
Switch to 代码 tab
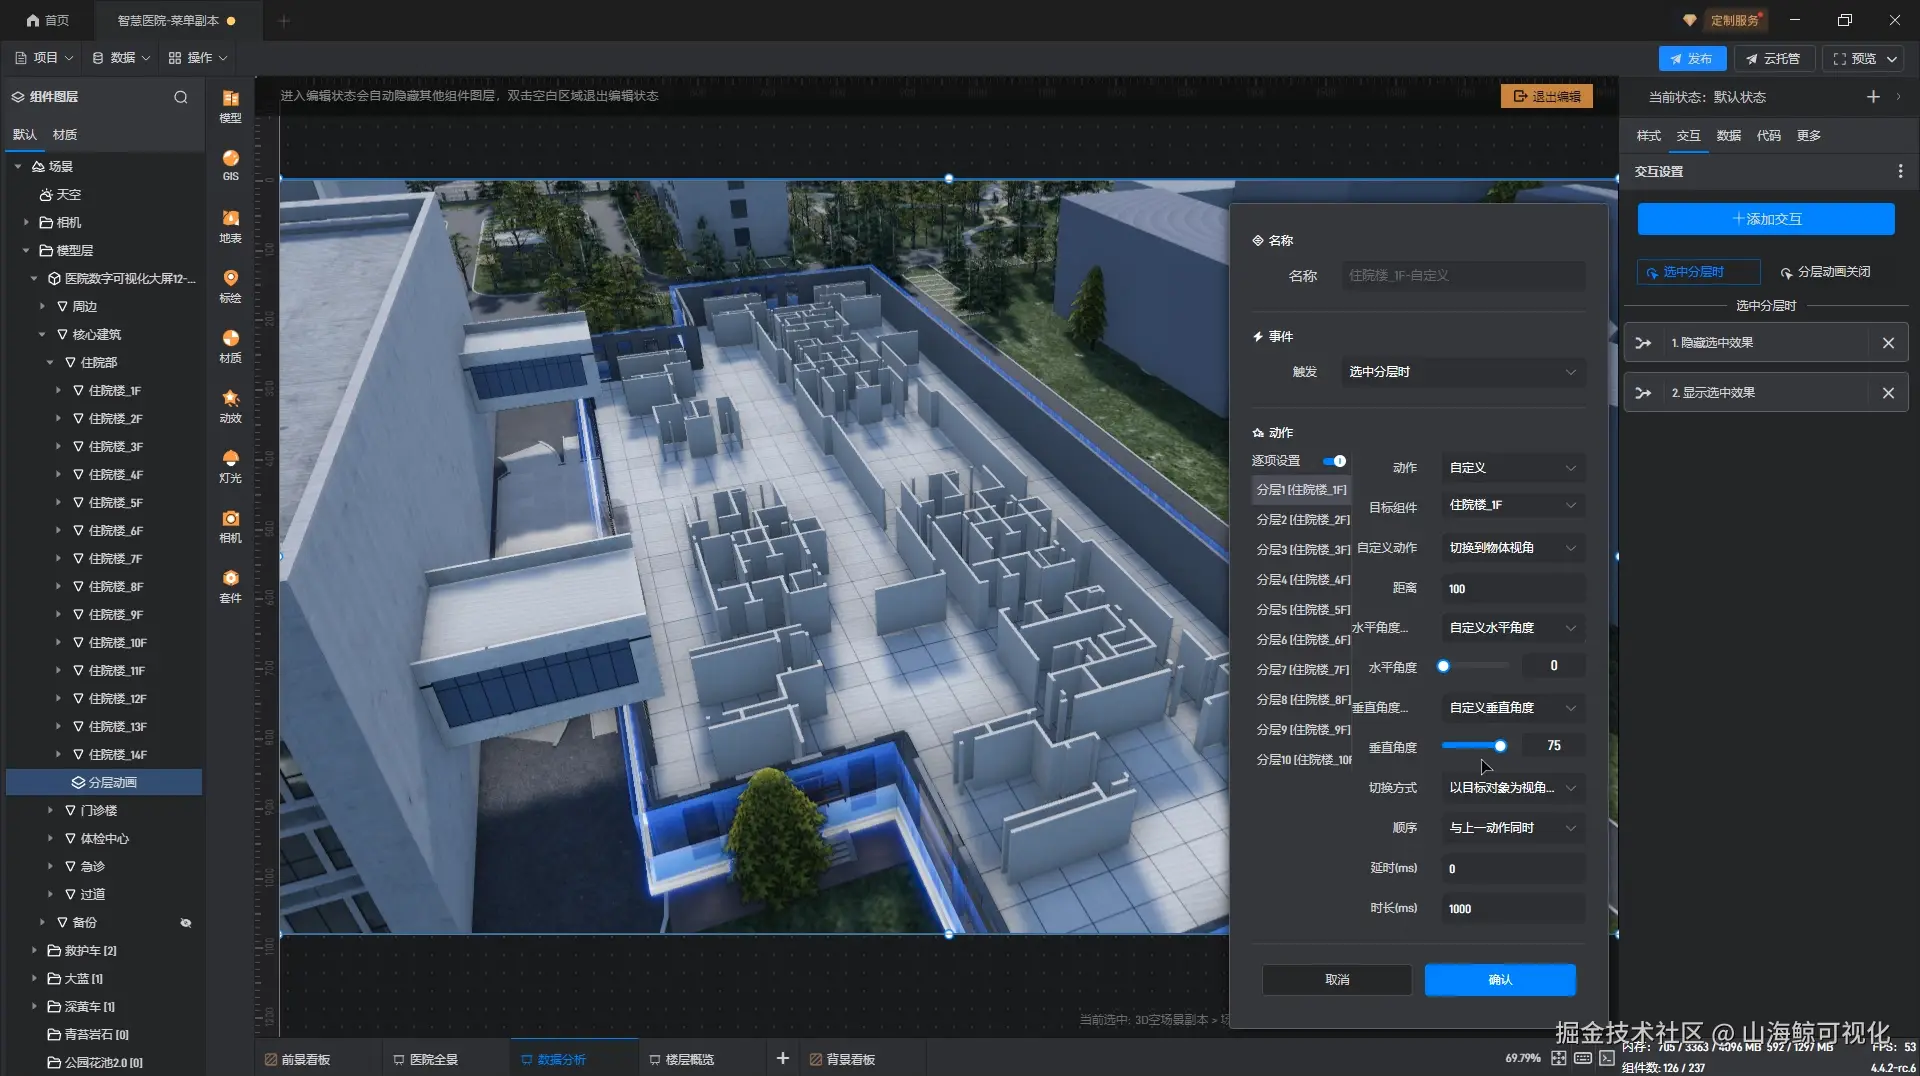1768,136
